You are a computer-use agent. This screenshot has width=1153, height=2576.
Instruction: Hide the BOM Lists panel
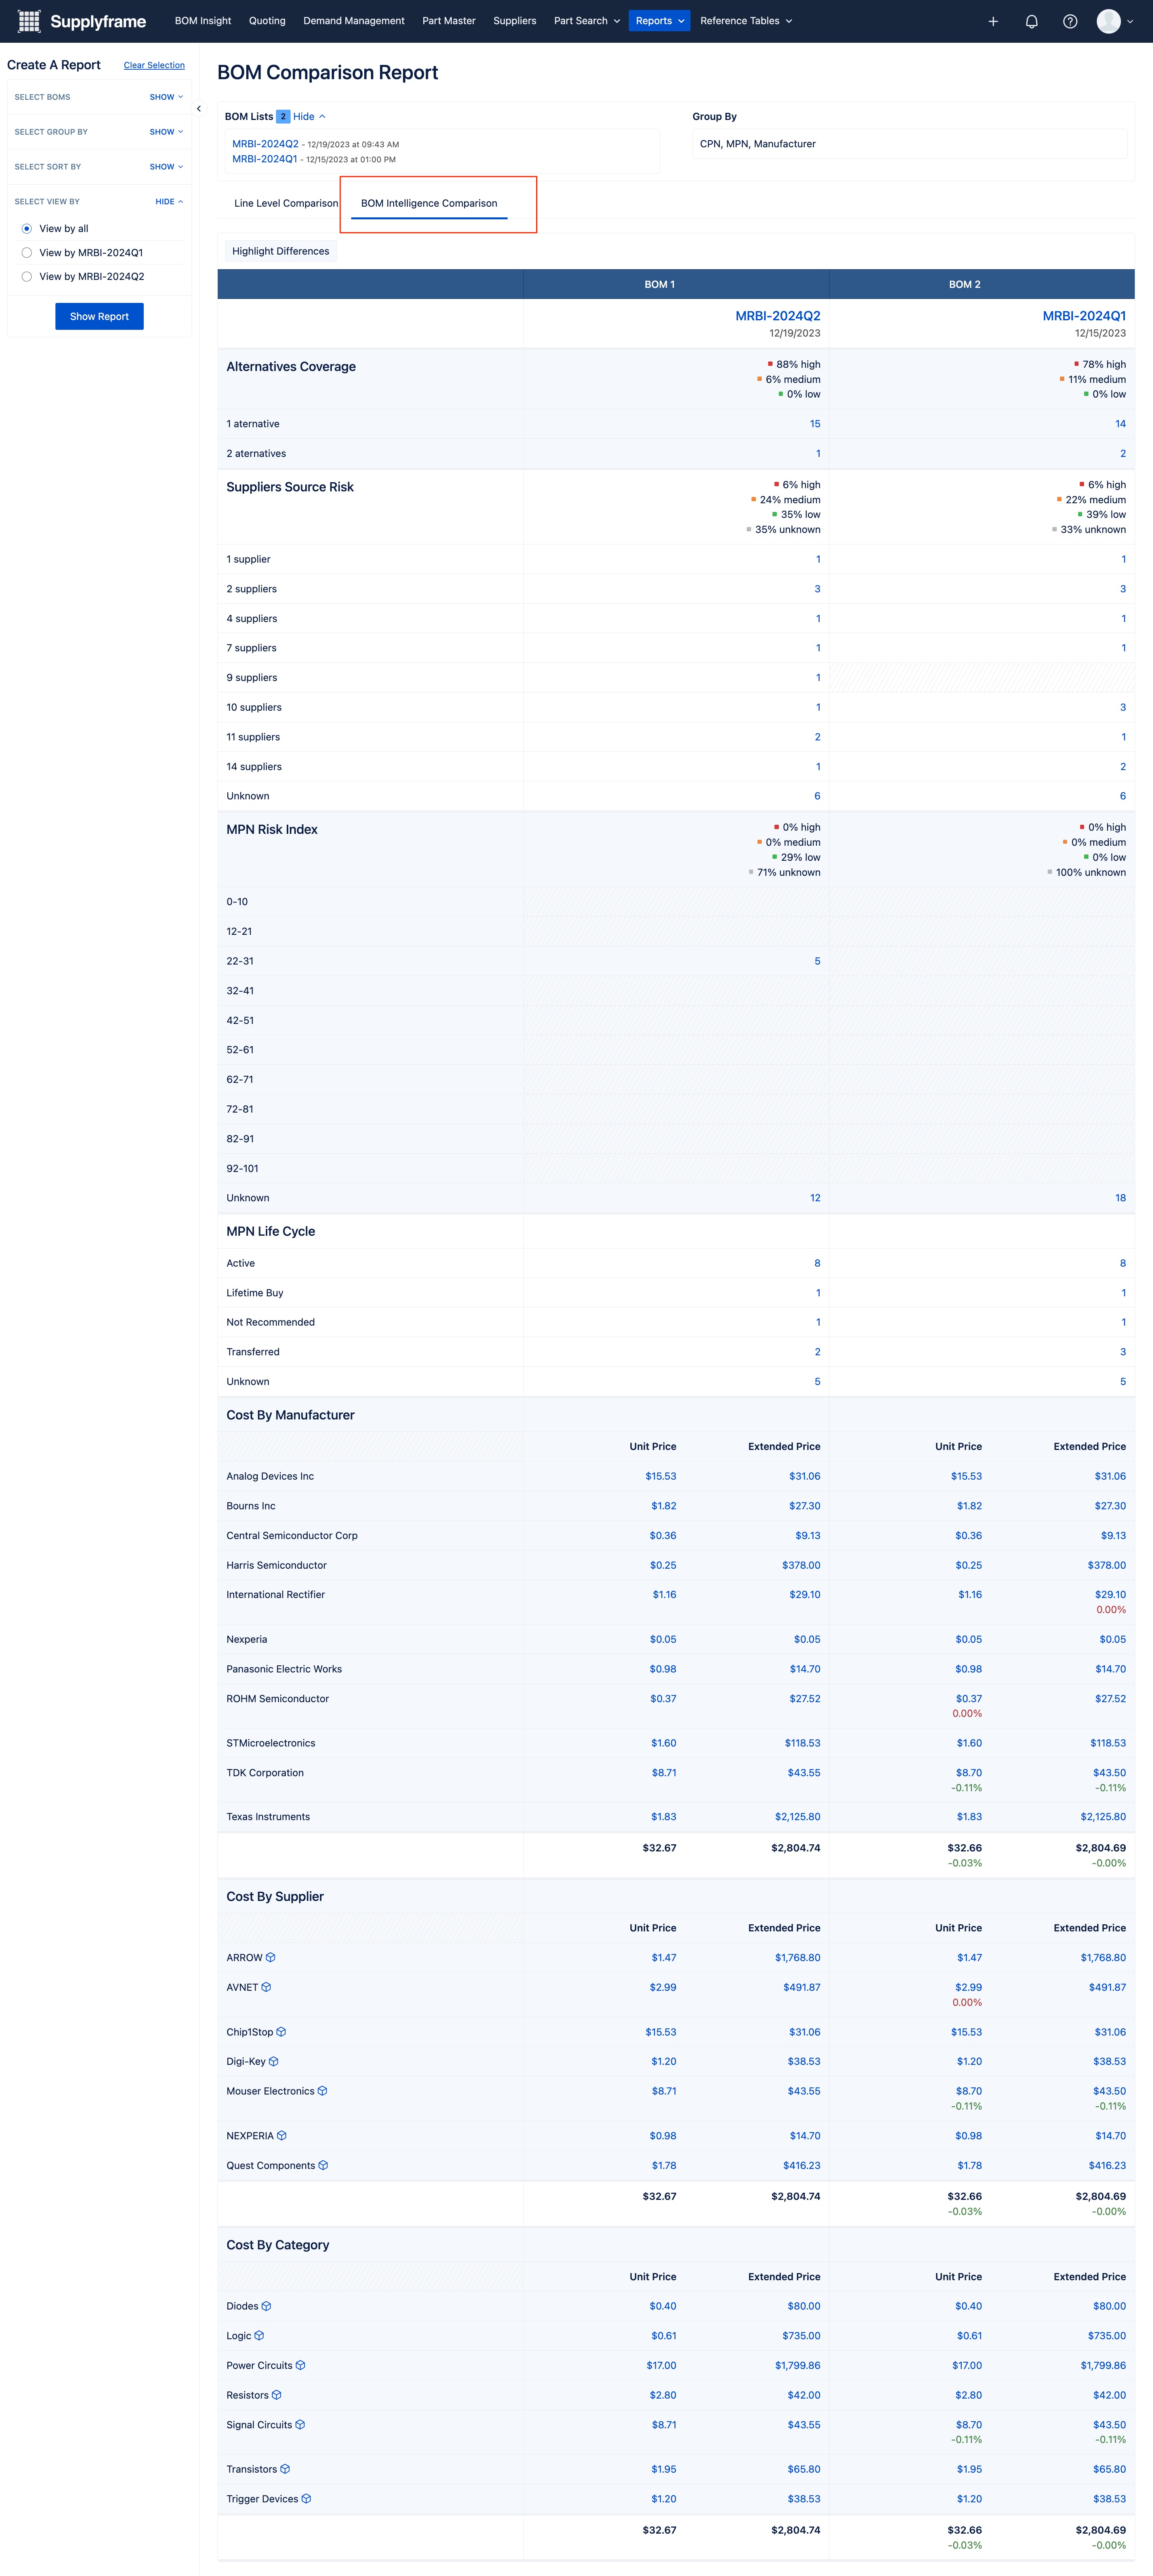point(309,117)
